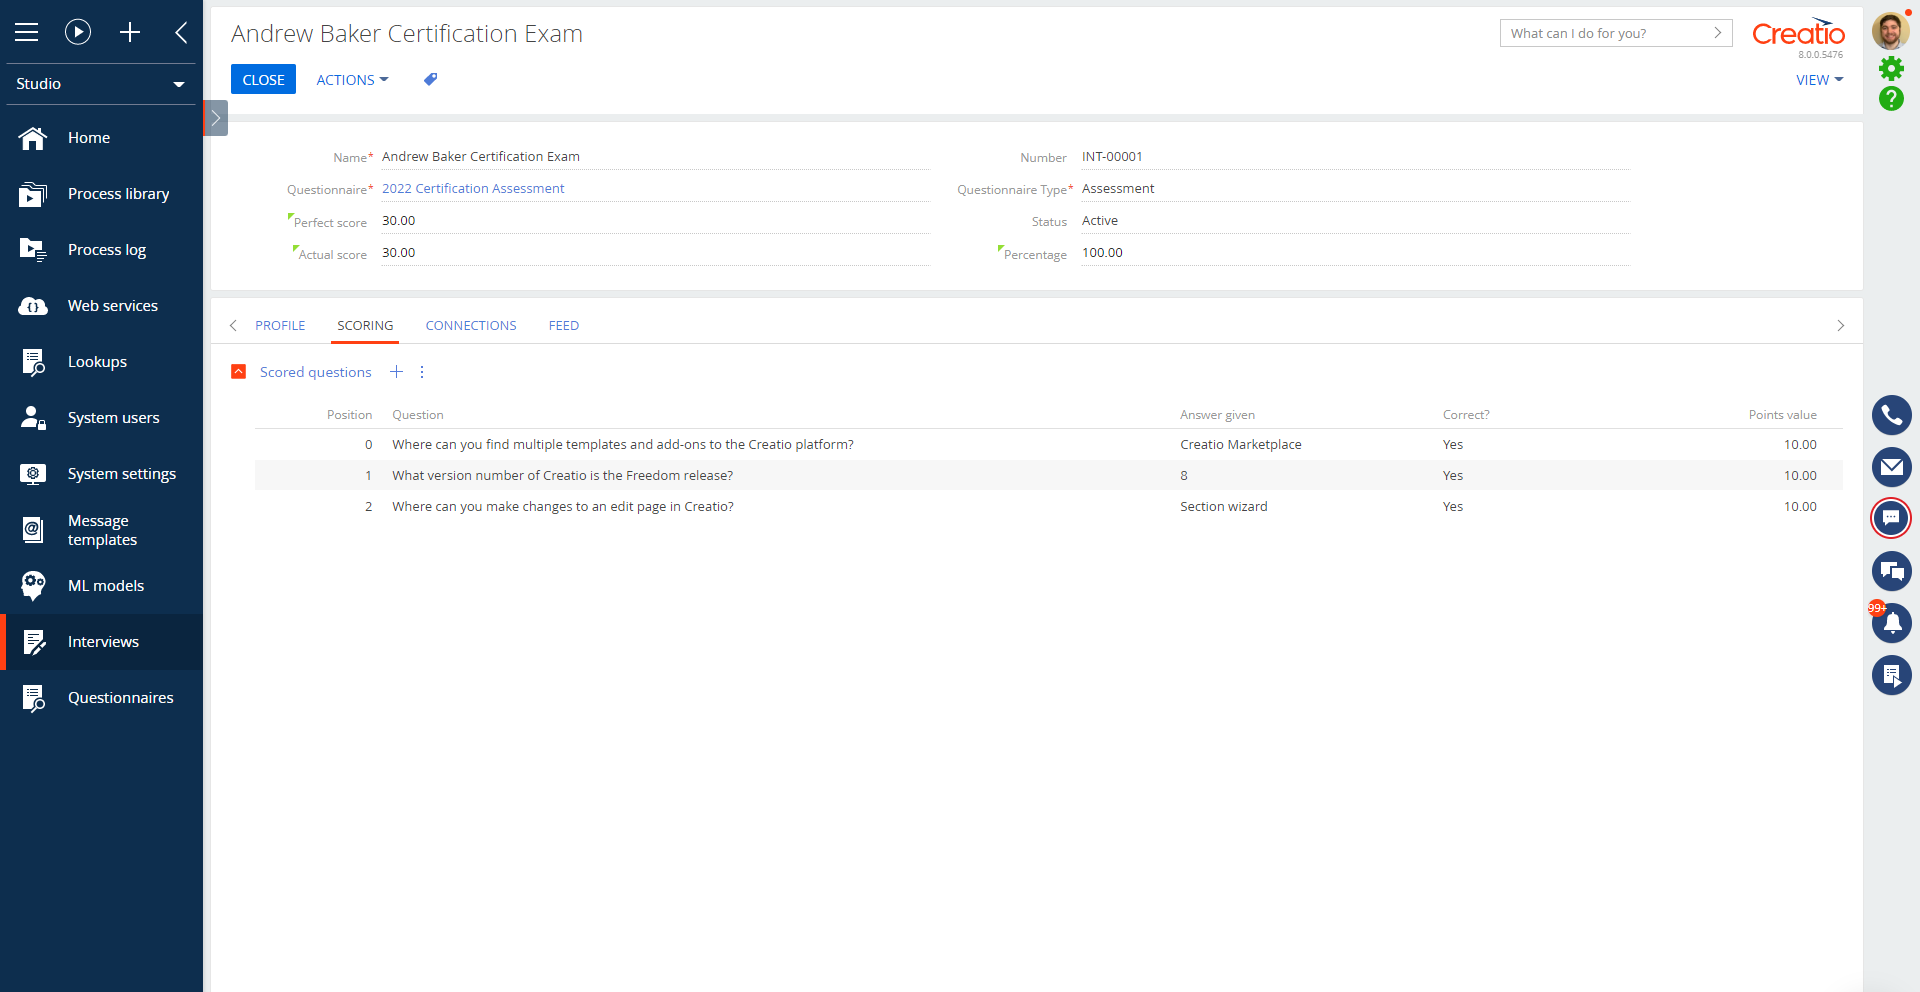Open the feed conversations panel
Viewport: 1920px width, 992px height.
click(x=1891, y=571)
